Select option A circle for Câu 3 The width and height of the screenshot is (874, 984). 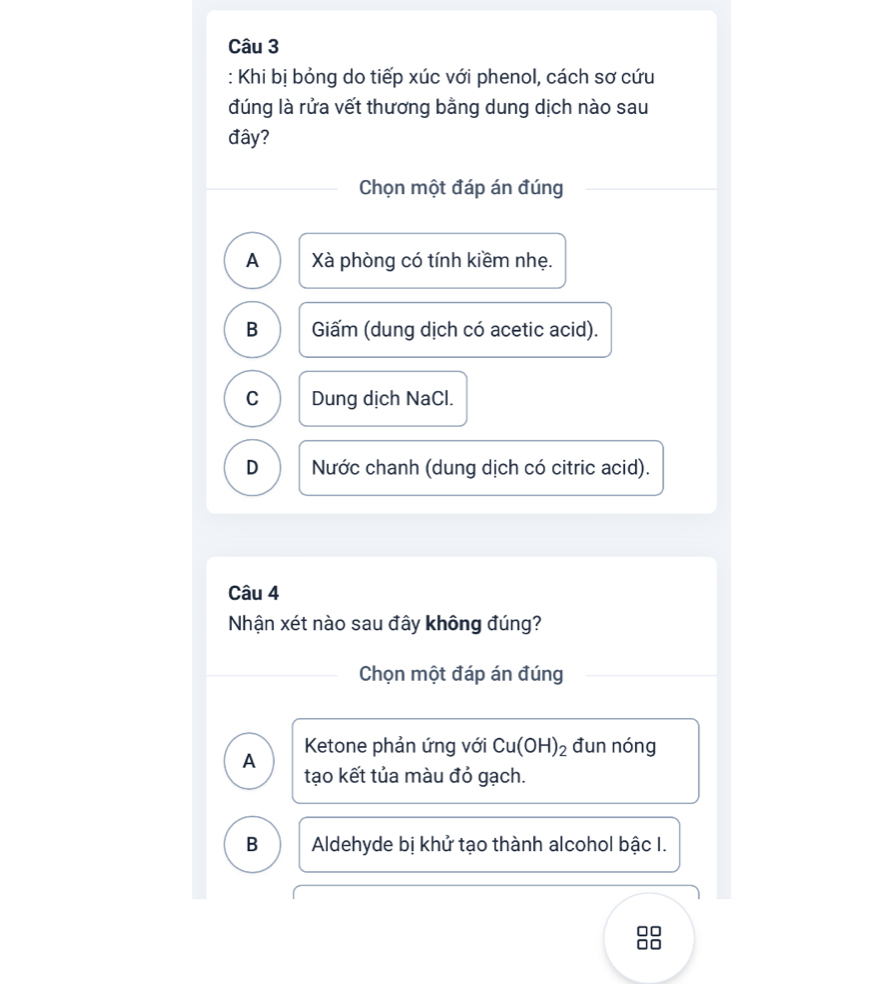[252, 260]
